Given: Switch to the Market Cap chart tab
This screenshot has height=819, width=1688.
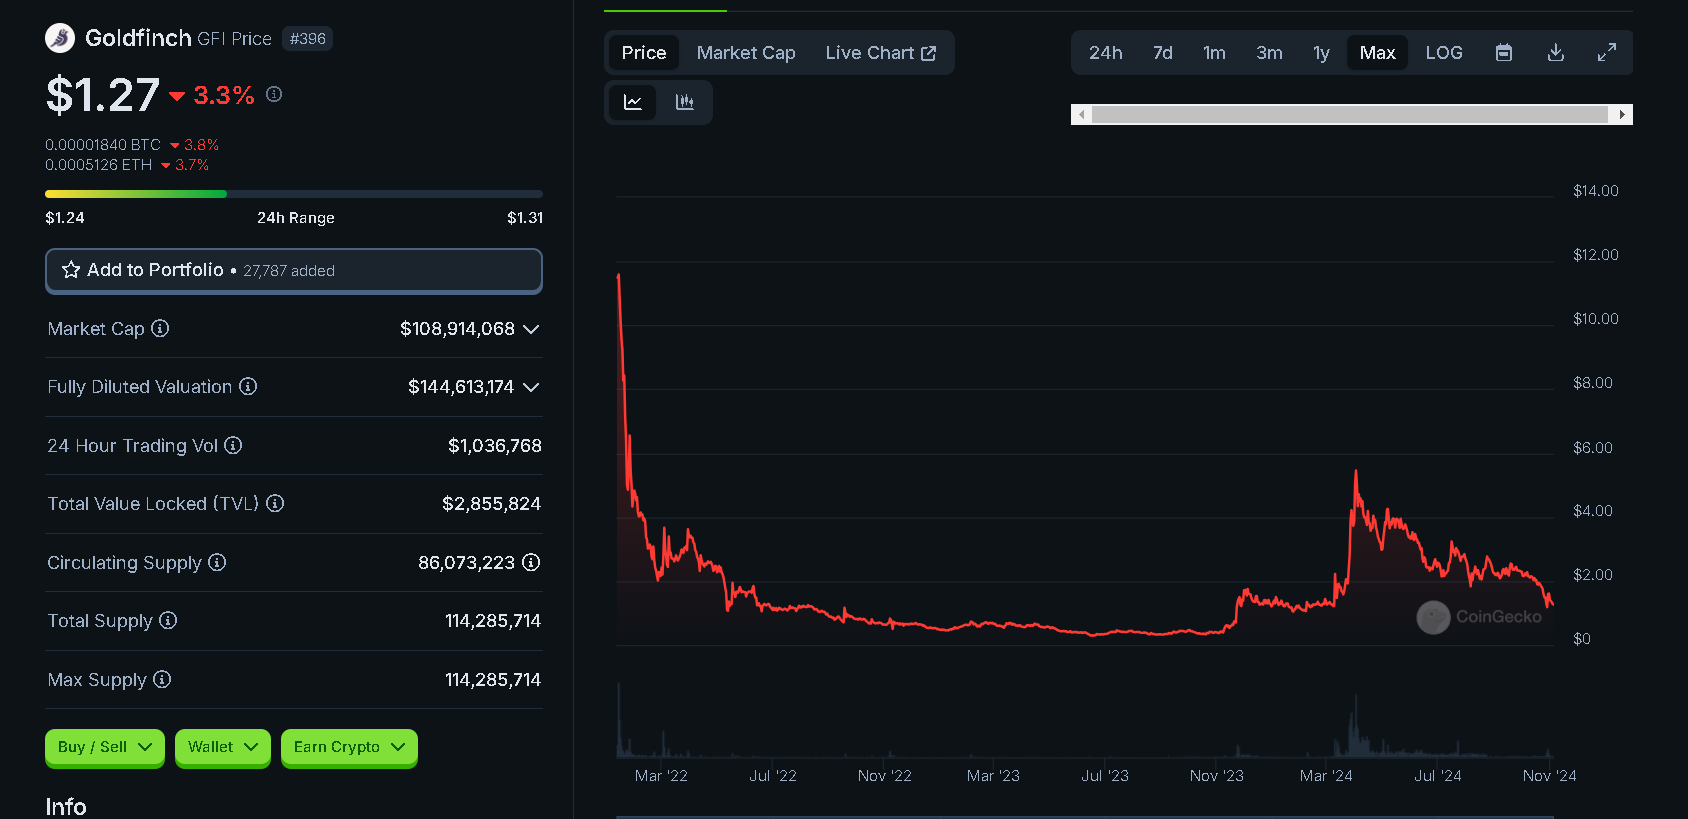Looking at the screenshot, I should tap(746, 53).
